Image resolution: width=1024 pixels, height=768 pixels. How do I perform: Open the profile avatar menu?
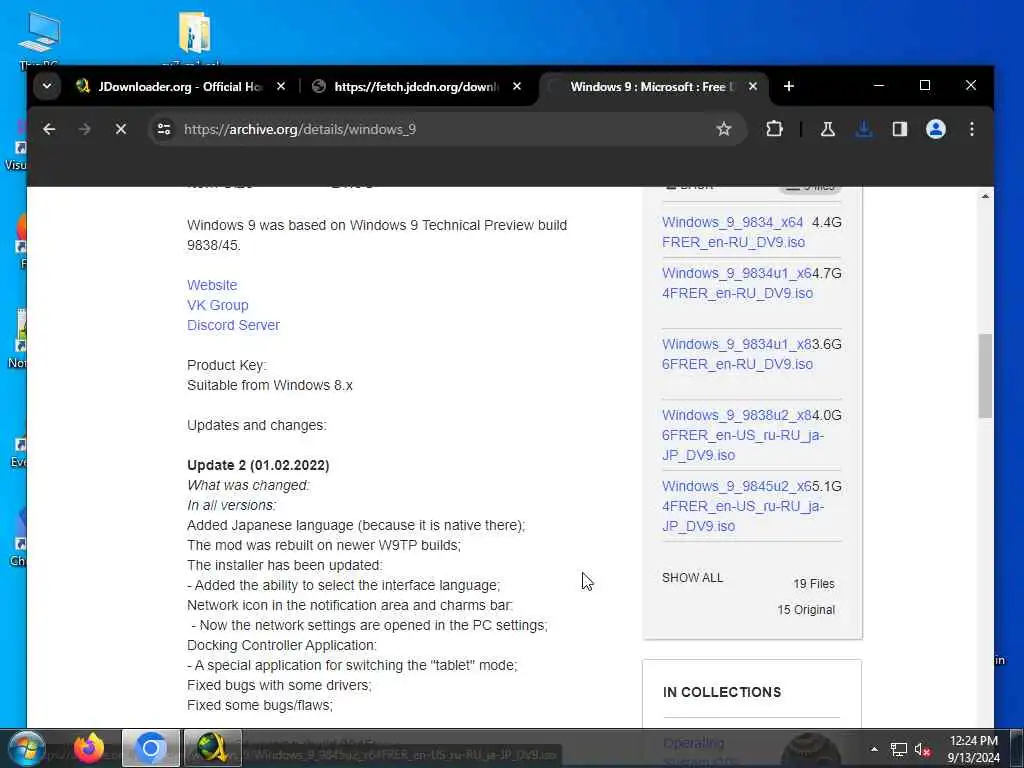(936, 129)
